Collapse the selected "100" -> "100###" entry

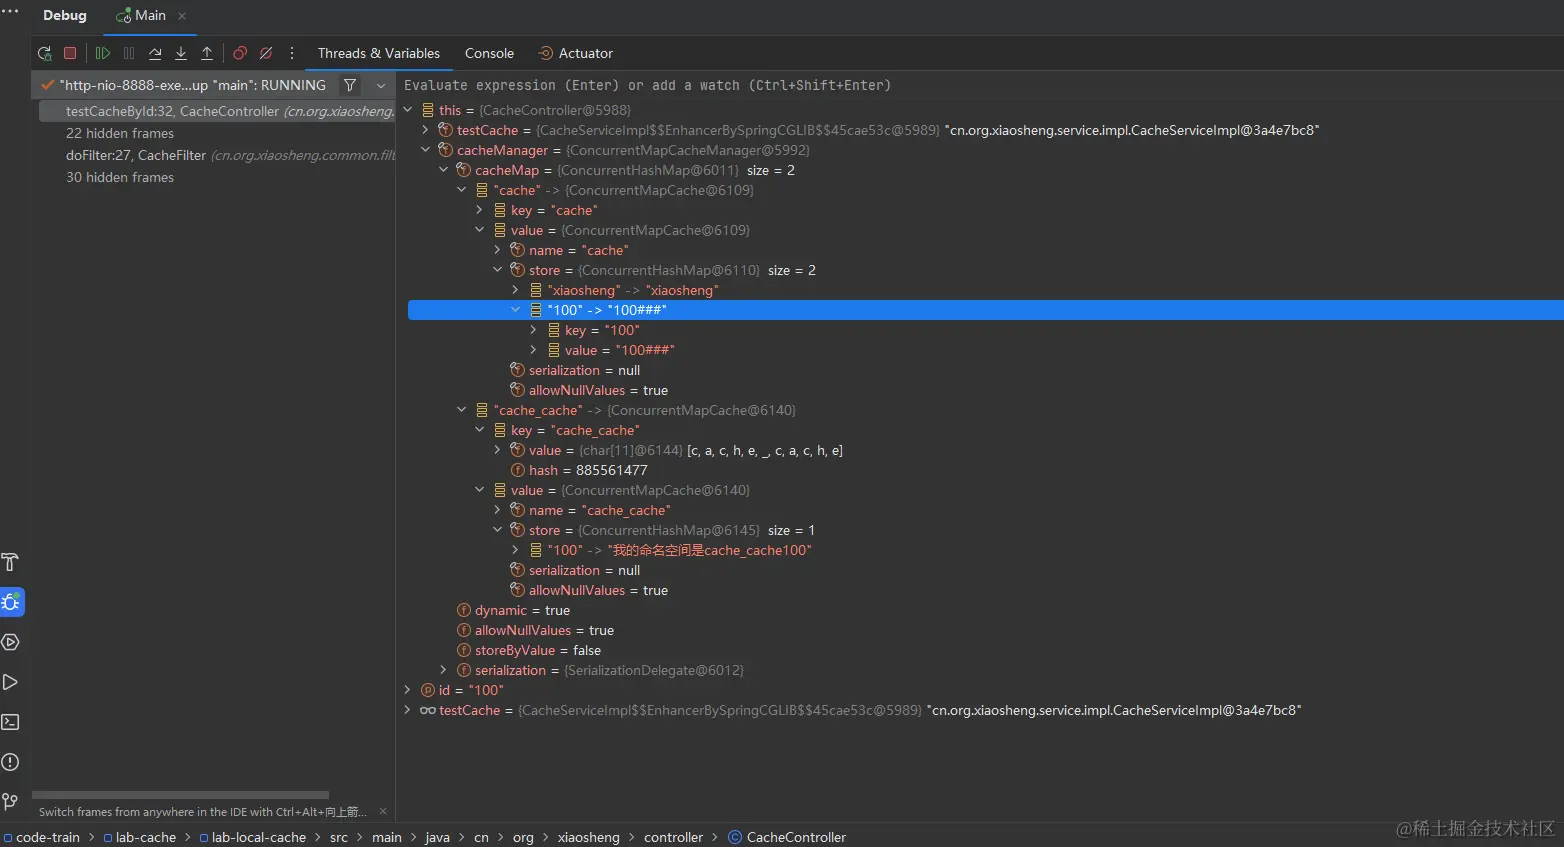(516, 310)
